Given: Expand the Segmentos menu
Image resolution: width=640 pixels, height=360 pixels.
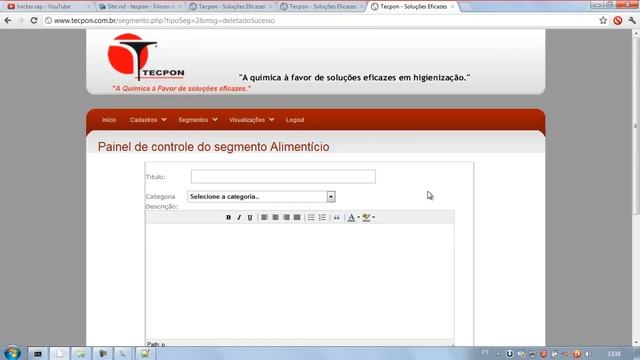Looking at the screenshot, I should click(x=198, y=120).
